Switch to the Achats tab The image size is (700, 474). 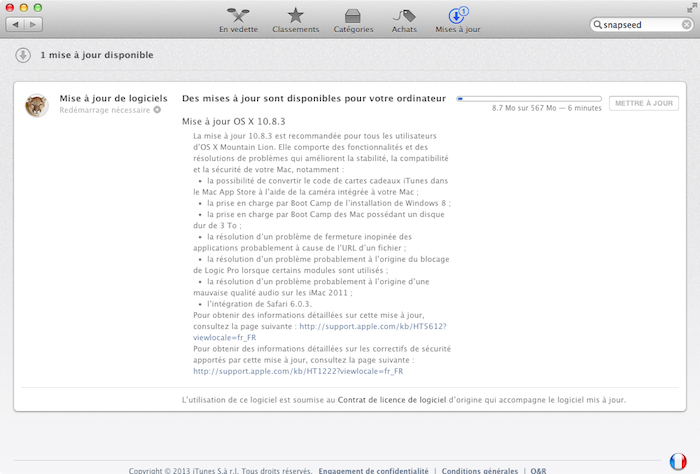tap(404, 19)
